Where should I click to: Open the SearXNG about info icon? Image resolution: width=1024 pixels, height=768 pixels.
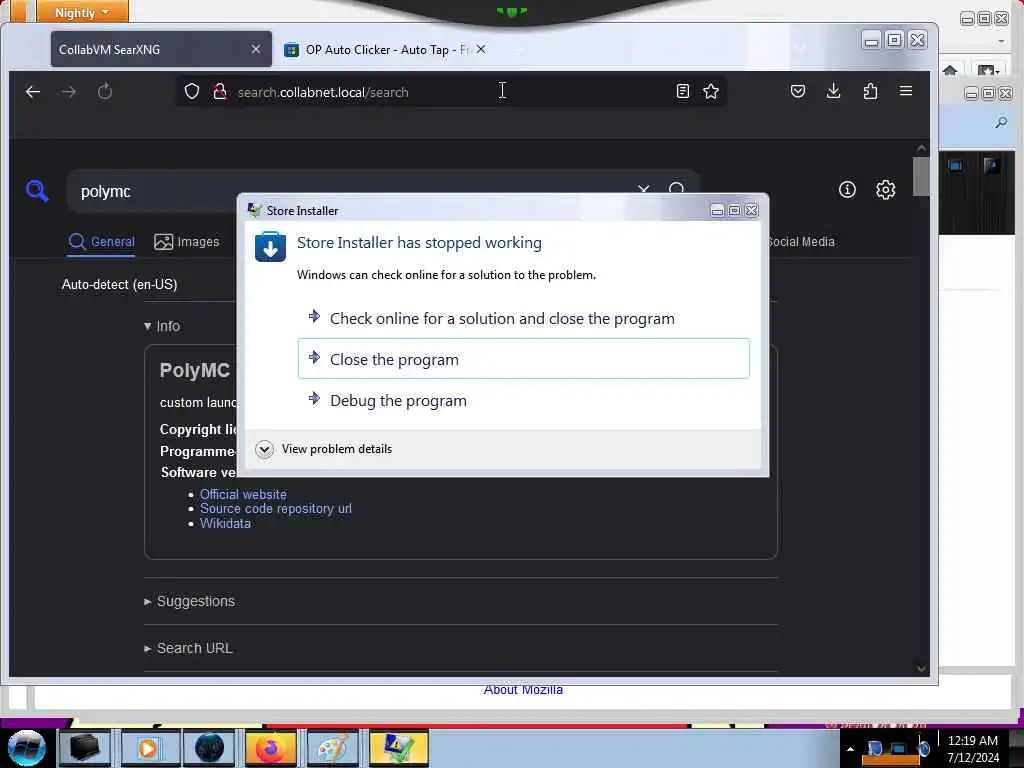point(847,190)
